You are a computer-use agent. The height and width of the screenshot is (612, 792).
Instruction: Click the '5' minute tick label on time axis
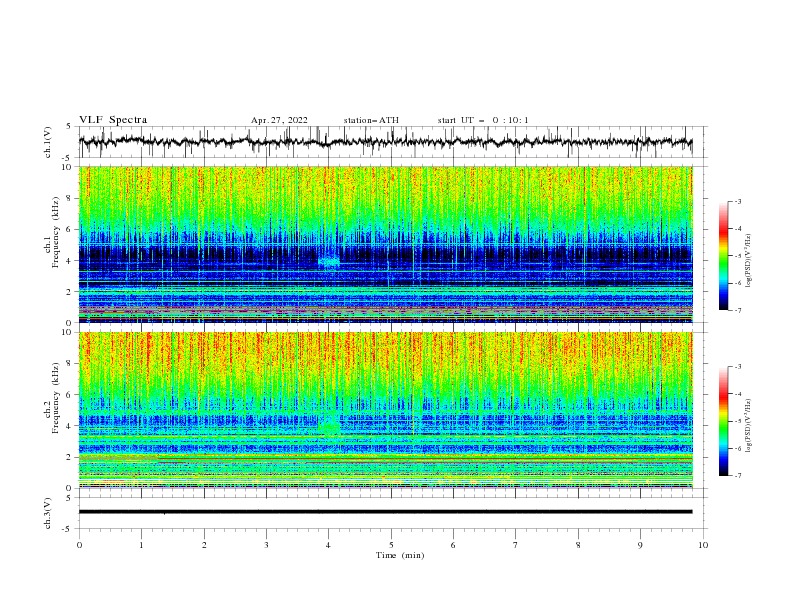click(x=391, y=545)
